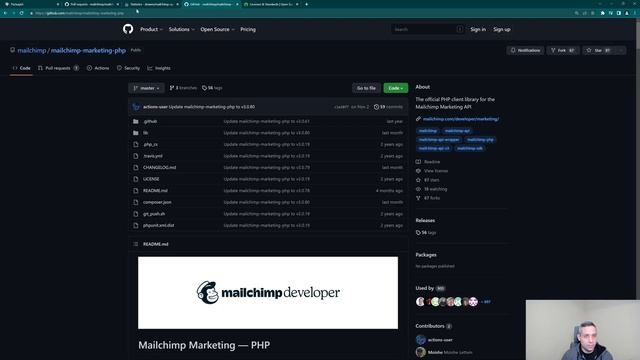Open the watching count link
This screenshot has width=640, height=360.
point(431,189)
